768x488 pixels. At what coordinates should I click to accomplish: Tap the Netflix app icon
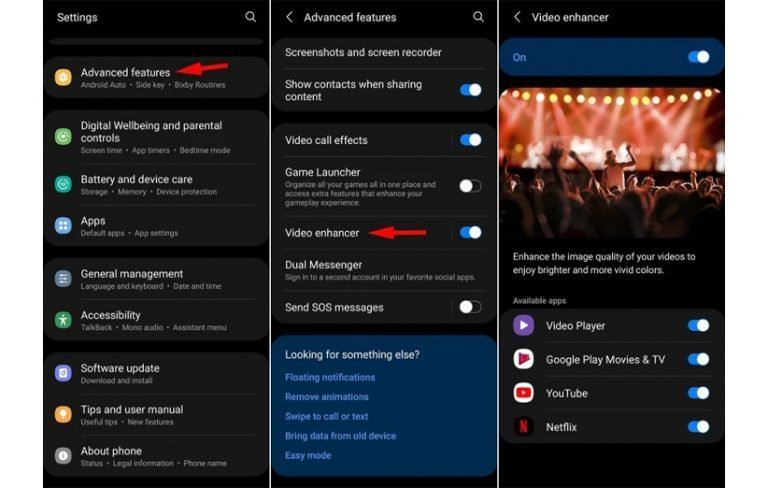point(523,427)
